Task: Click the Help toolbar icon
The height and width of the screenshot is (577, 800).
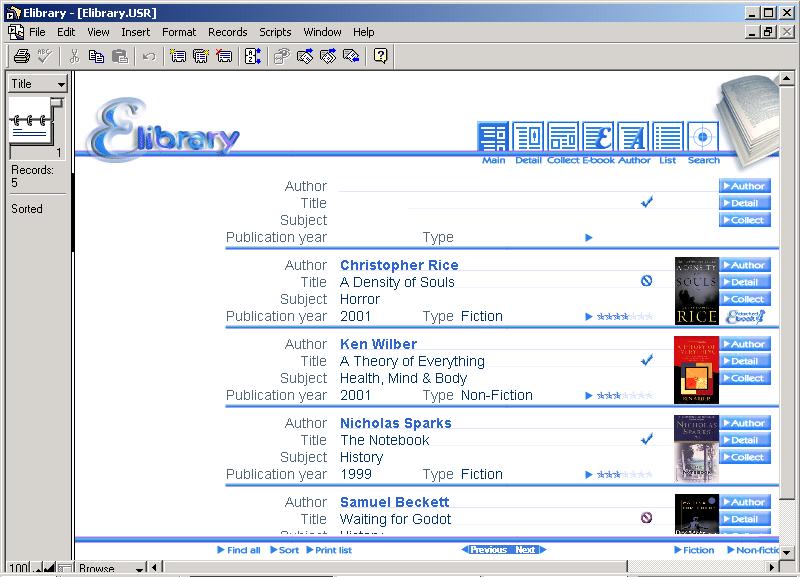Action: 380,56
